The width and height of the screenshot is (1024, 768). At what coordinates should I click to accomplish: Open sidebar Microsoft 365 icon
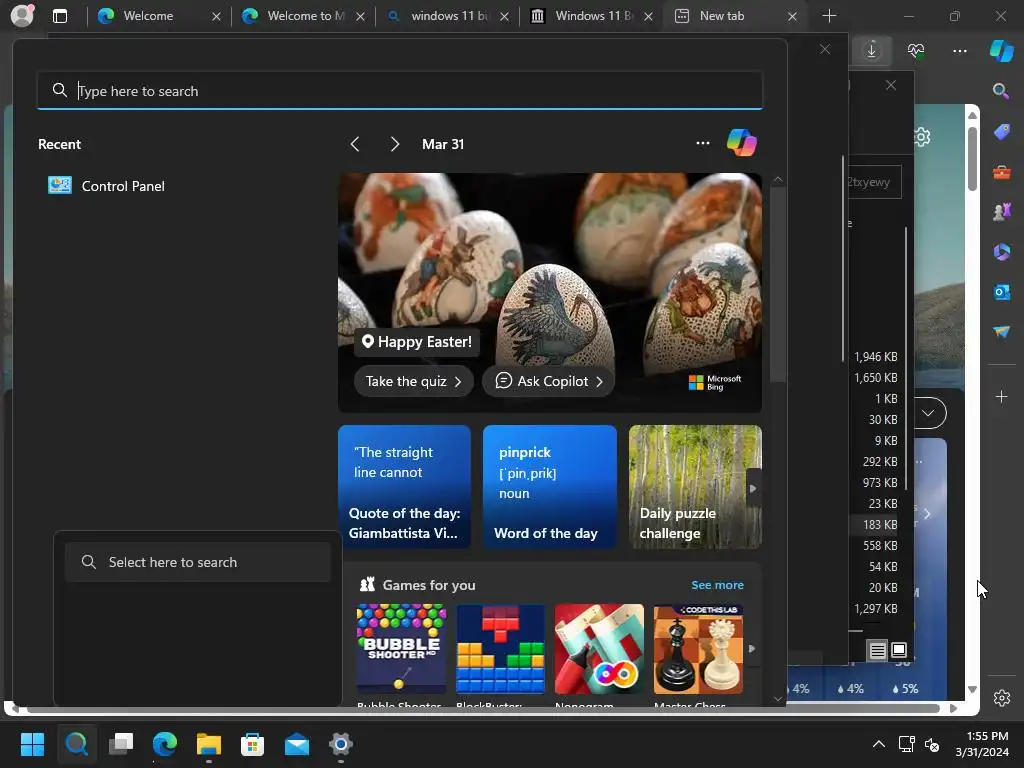click(x=1001, y=251)
